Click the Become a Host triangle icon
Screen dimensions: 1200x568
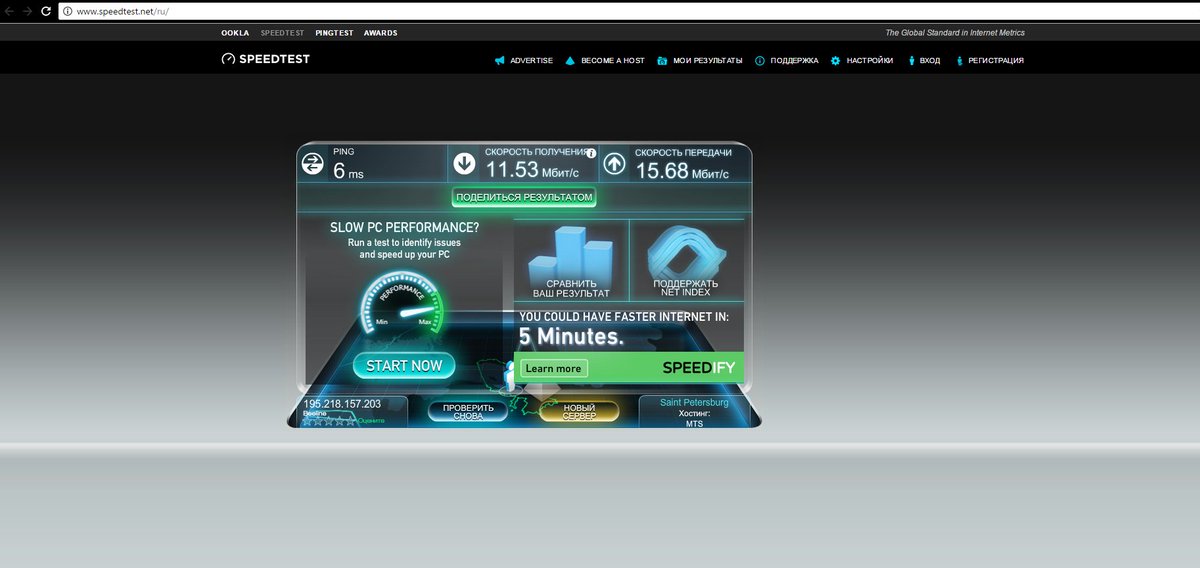[570, 61]
